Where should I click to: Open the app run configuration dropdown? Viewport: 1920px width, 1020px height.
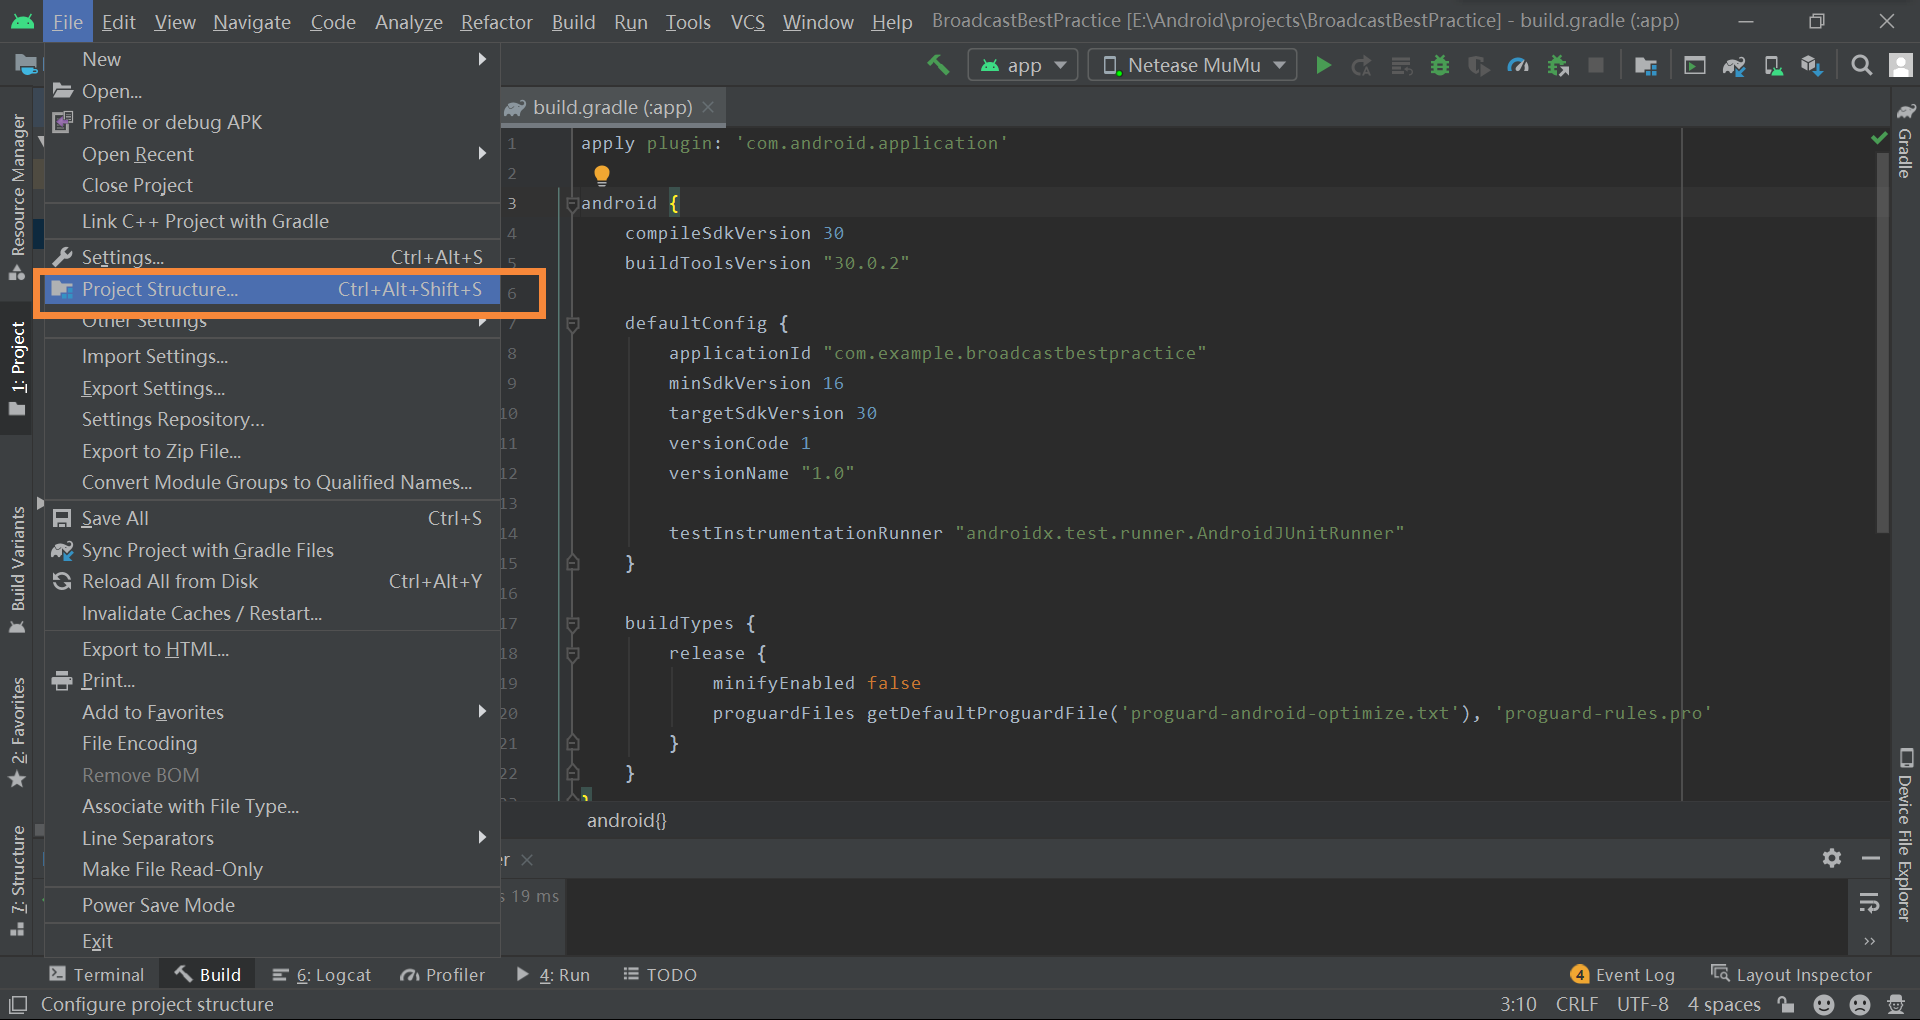(1023, 65)
